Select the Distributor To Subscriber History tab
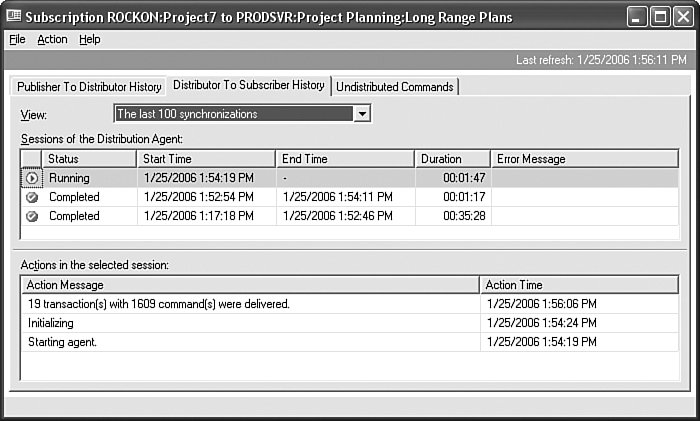The height and width of the screenshot is (421, 700). click(249, 86)
